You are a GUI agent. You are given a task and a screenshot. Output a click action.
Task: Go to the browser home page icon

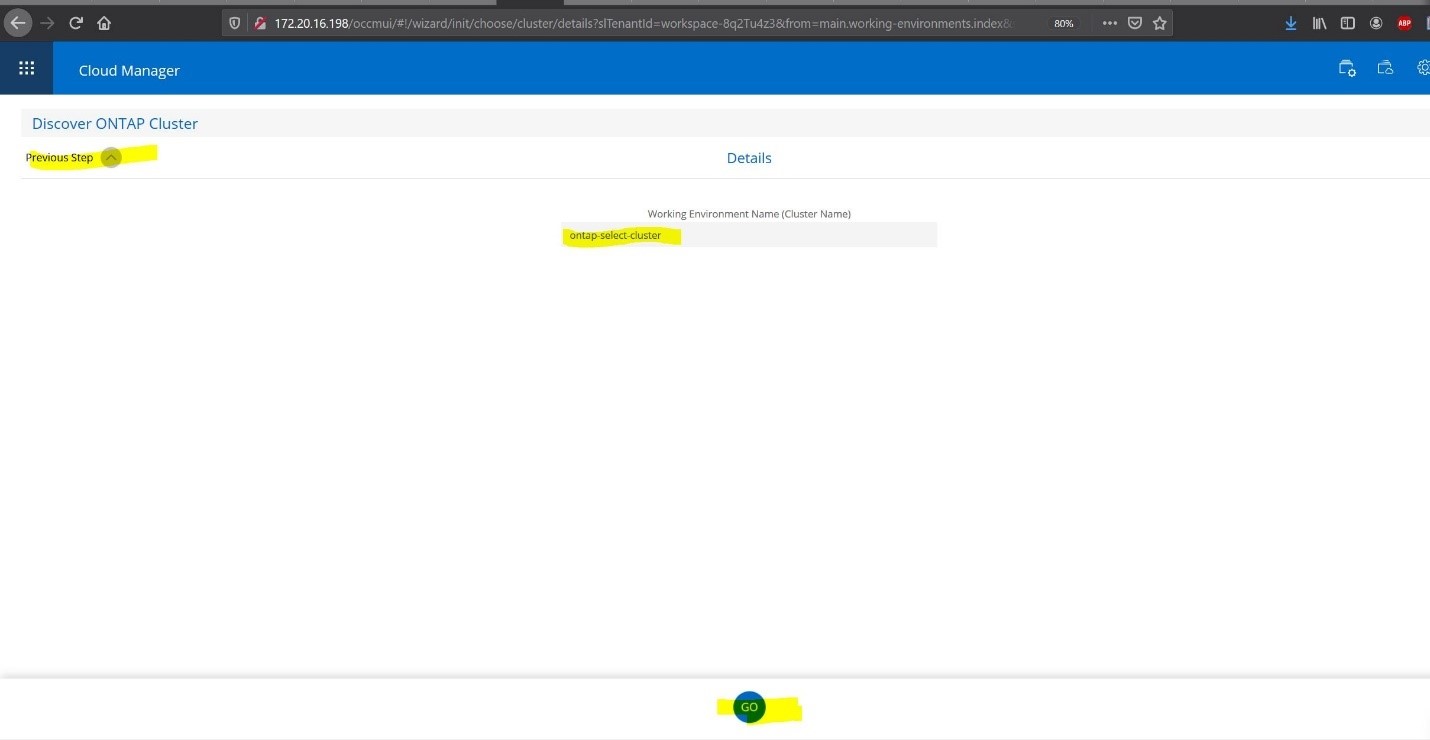pyautogui.click(x=104, y=22)
